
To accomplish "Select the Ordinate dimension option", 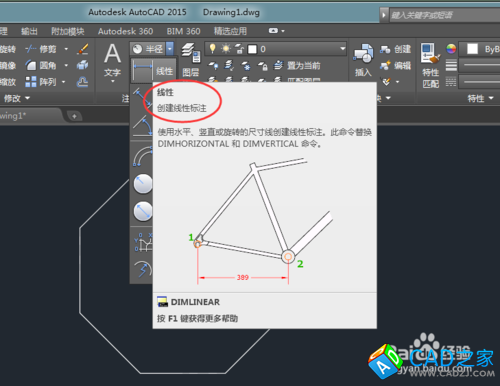I will pyautogui.click(x=143, y=242).
